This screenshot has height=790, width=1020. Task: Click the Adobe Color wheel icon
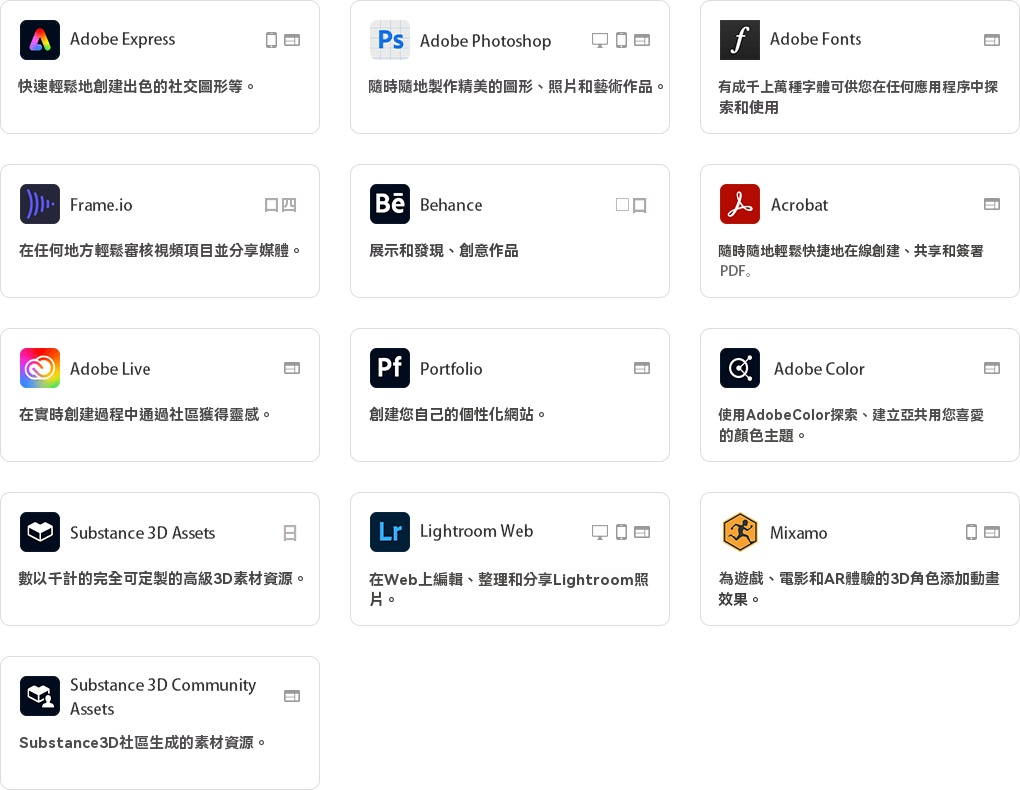tap(740, 368)
